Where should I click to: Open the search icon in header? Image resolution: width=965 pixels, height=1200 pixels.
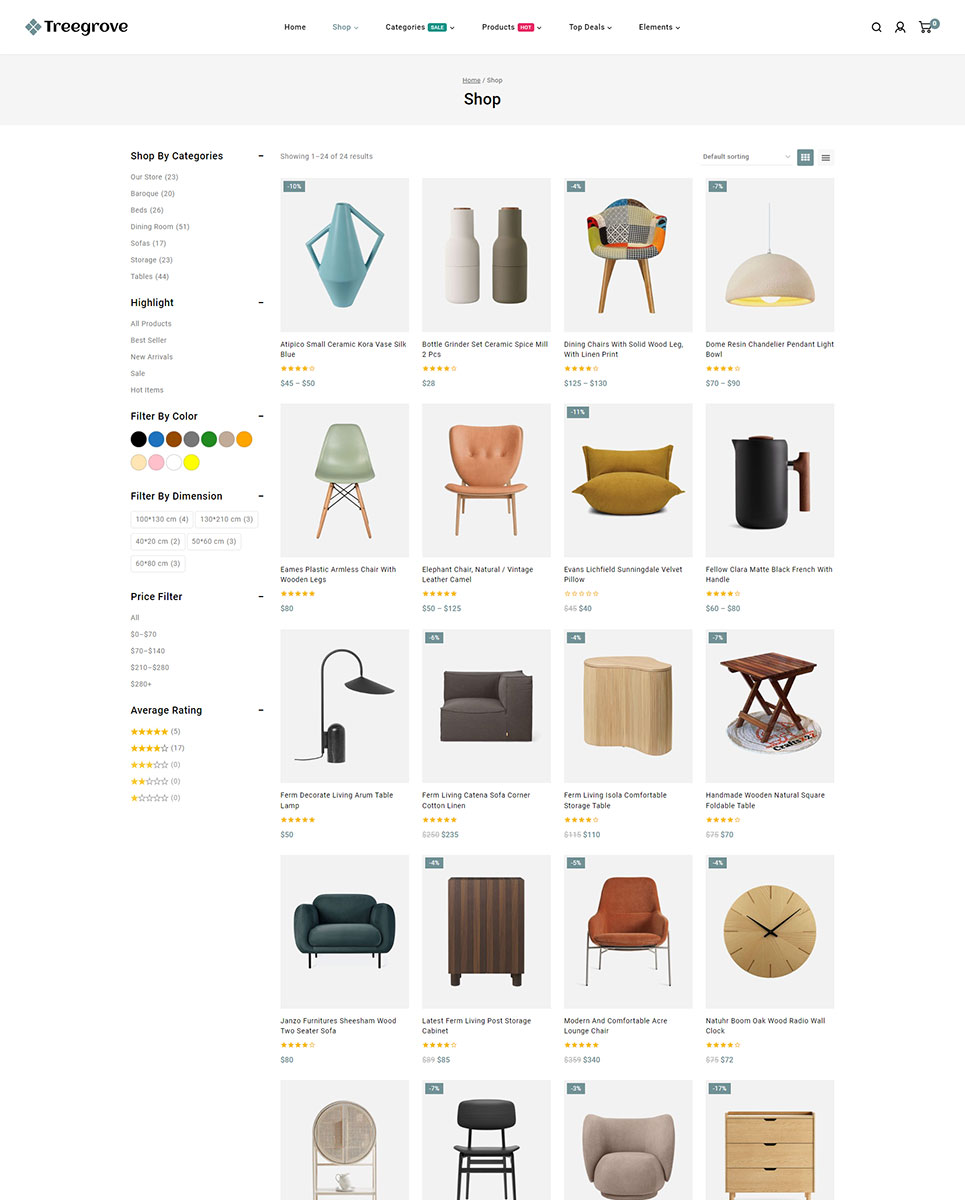pos(876,27)
